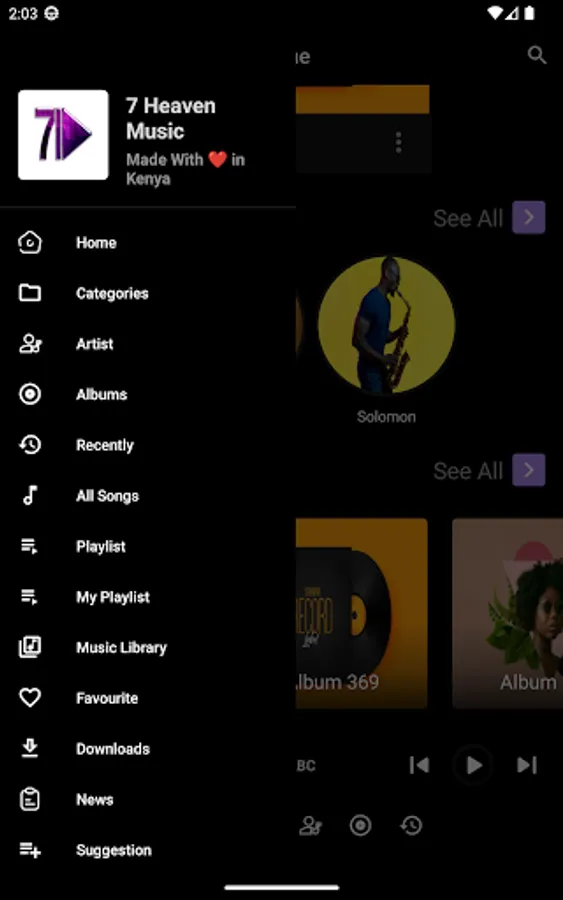Tap the Solomon artist name label
563x900 pixels.
point(386,416)
